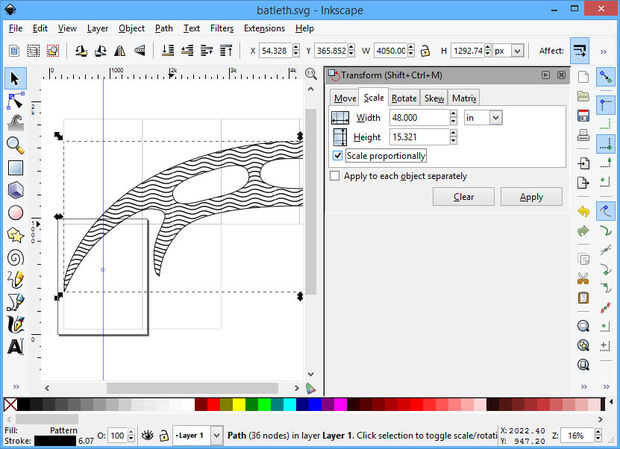The width and height of the screenshot is (620, 449).
Task: Click the Print document icon
Action: pyautogui.click(x=583, y=135)
